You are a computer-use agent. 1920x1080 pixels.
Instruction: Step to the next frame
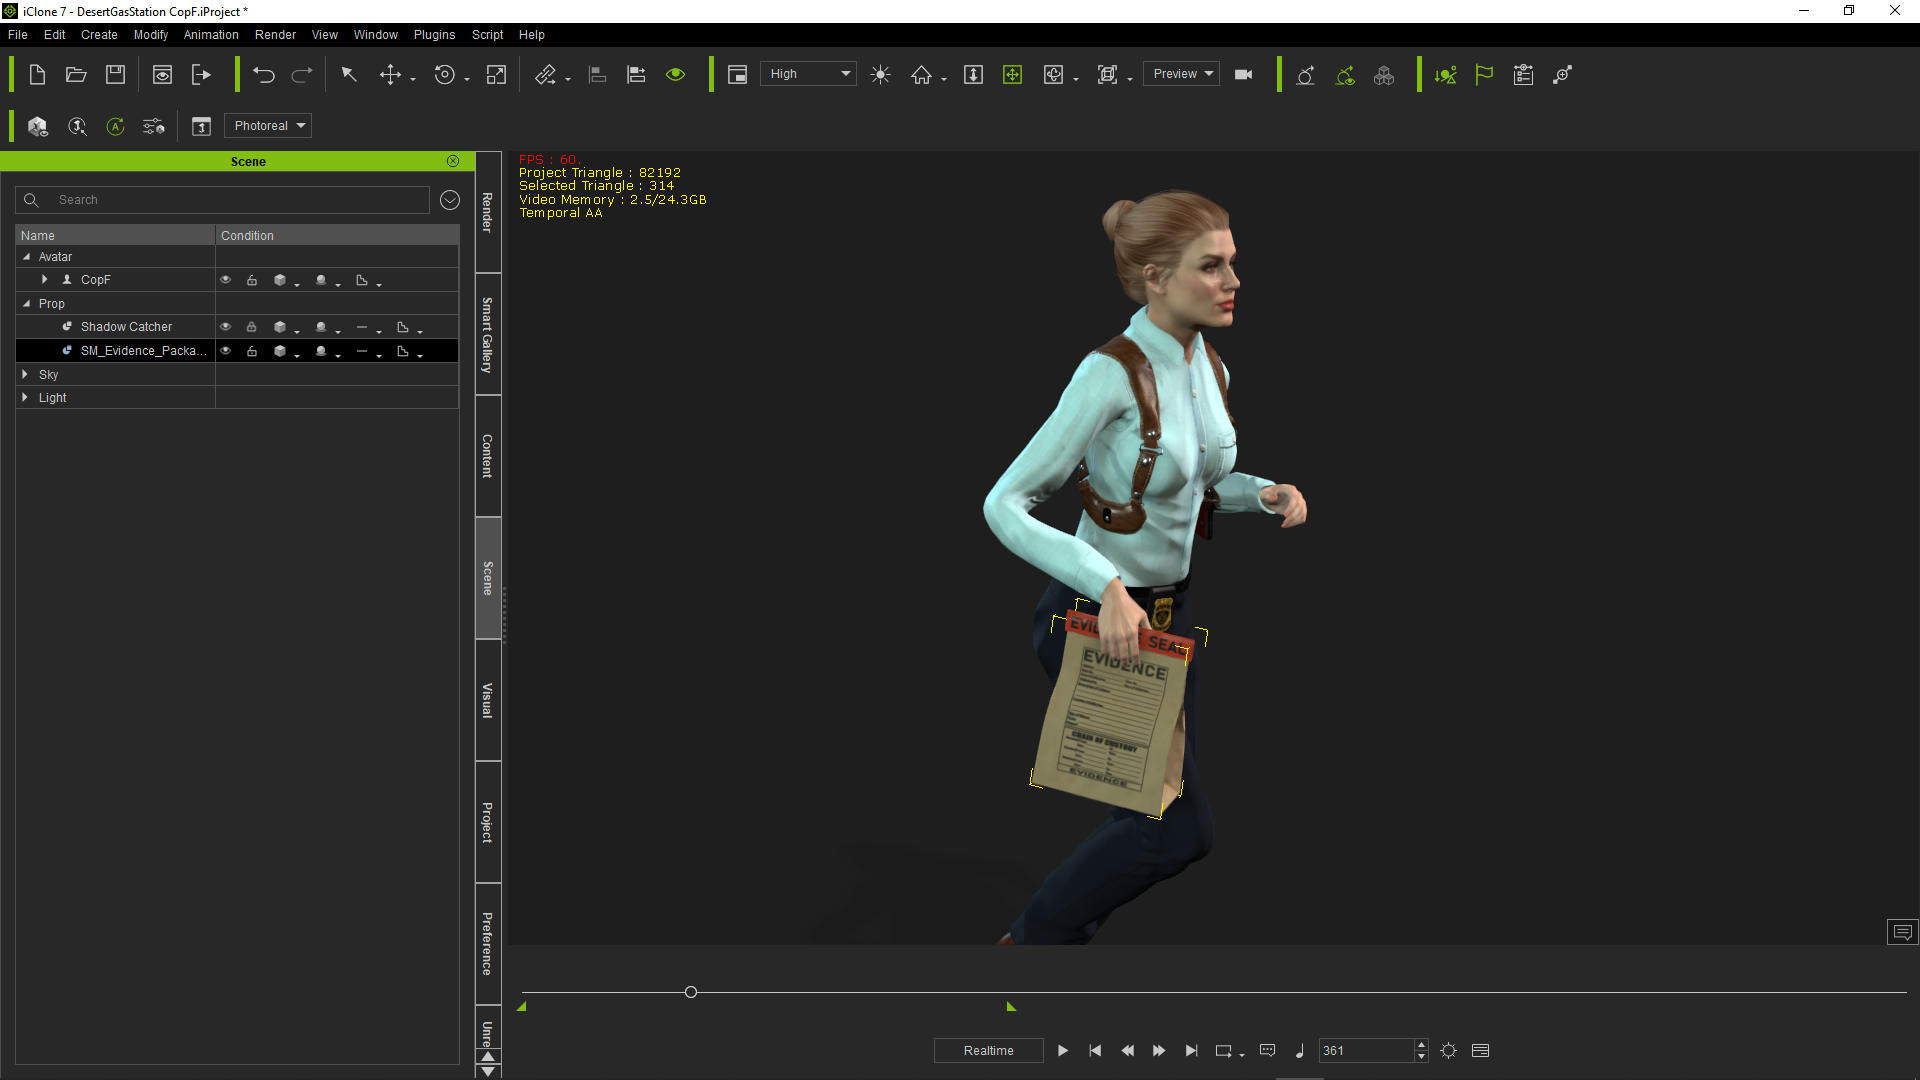pyautogui.click(x=1159, y=1051)
